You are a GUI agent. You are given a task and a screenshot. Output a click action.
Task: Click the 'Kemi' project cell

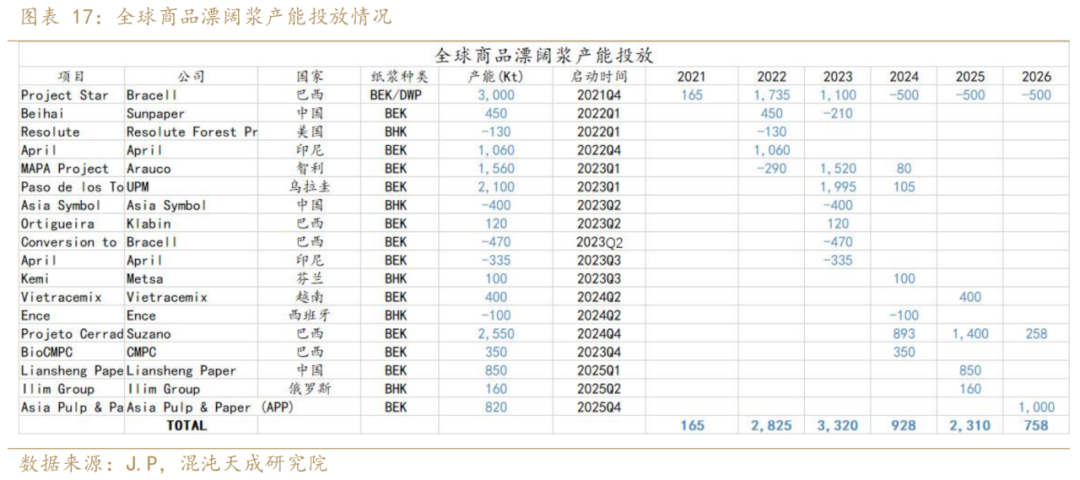(36, 279)
